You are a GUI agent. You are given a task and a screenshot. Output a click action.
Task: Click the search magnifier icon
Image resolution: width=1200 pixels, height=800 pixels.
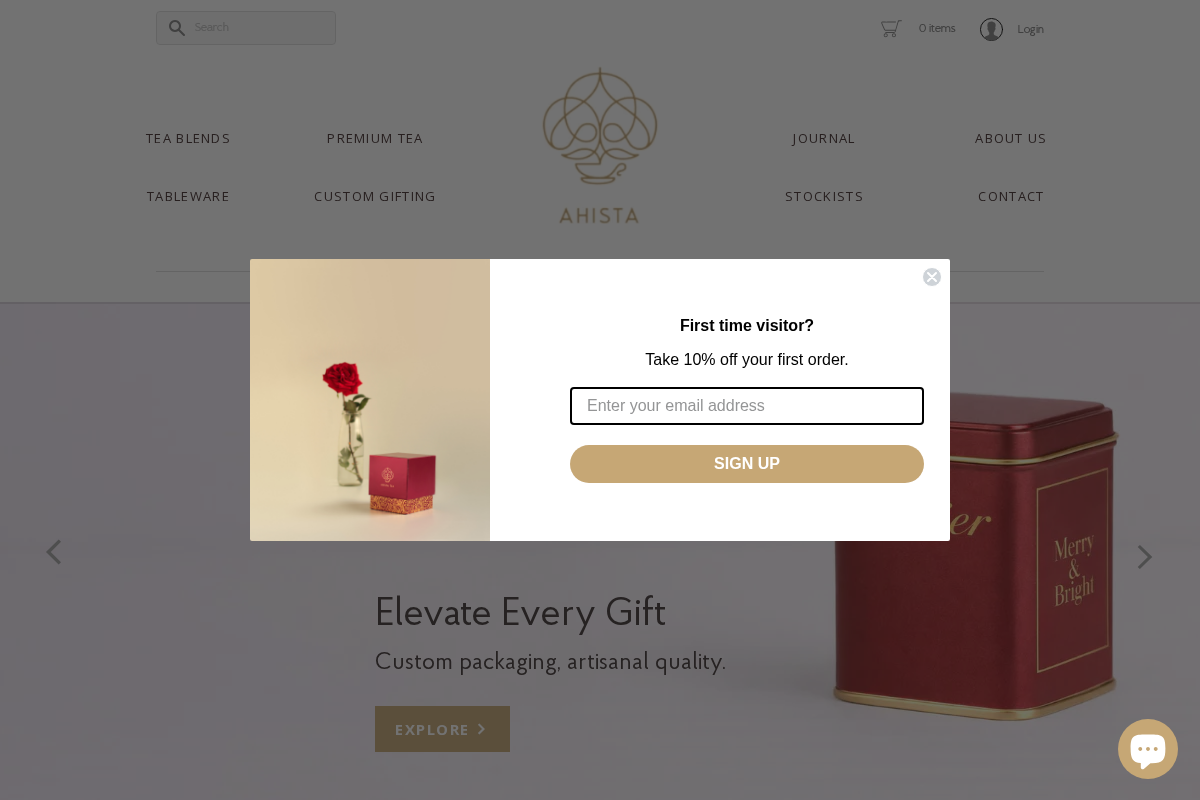pos(177,28)
